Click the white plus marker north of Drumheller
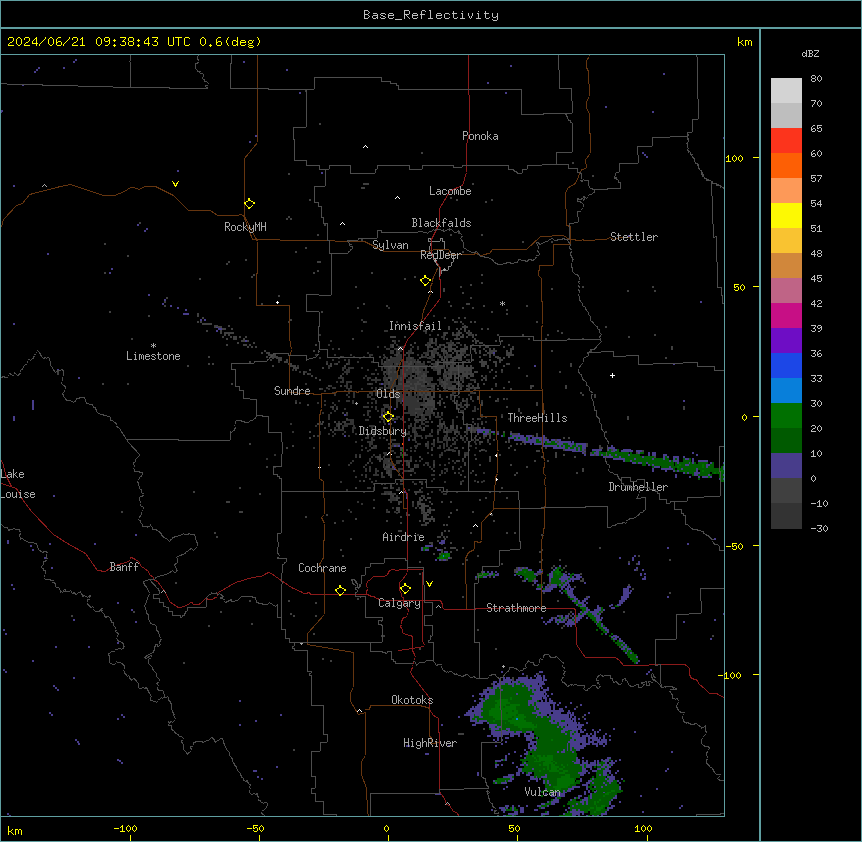Viewport: 862px width, 842px height. pos(612,375)
